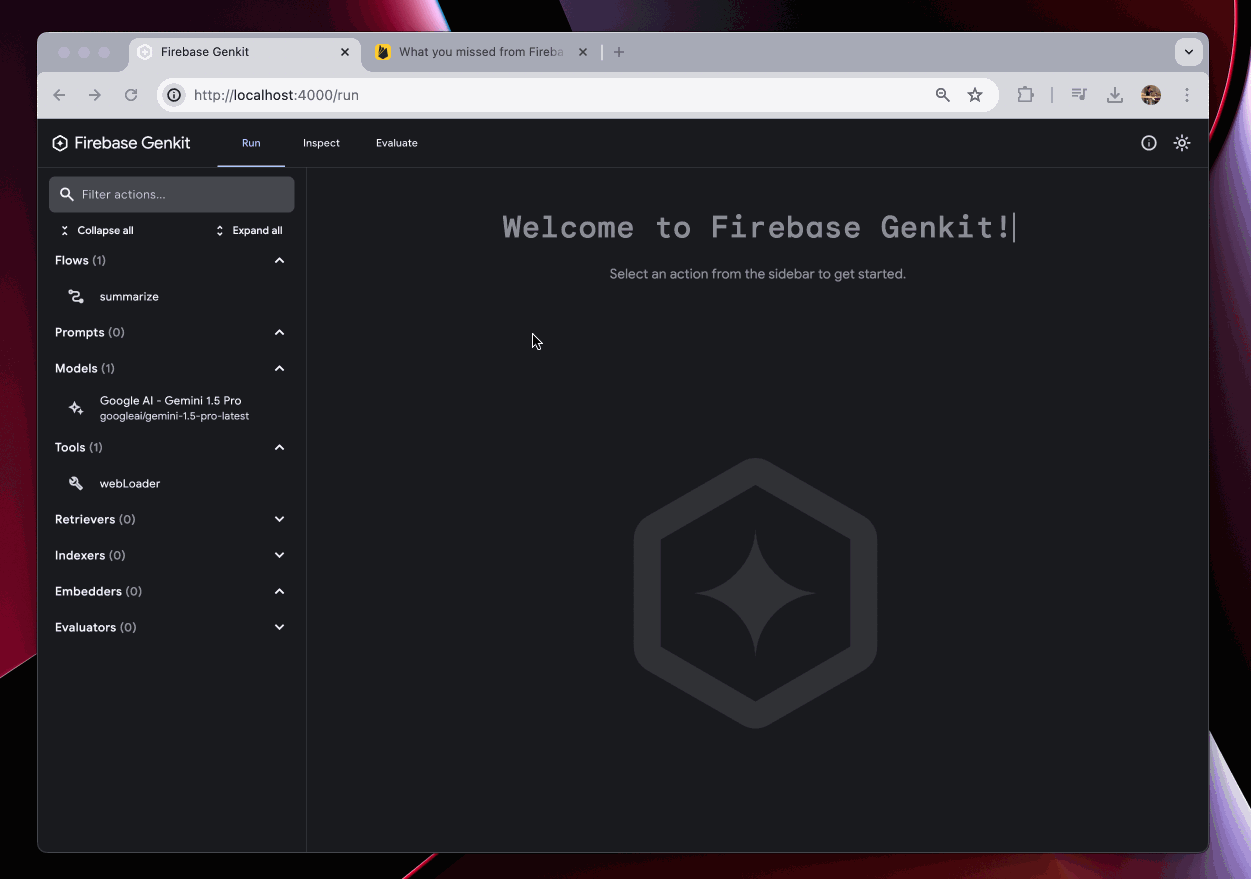Collapse the Models section
Image resolution: width=1251 pixels, height=879 pixels.
pos(280,368)
